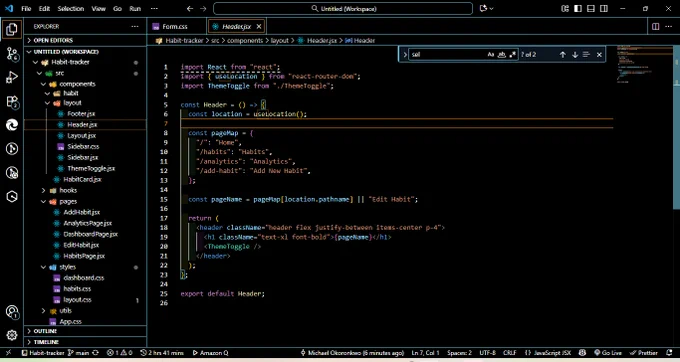Expand the Timeline section
The width and height of the screenshot is (680, 362).
pos(86,342)
